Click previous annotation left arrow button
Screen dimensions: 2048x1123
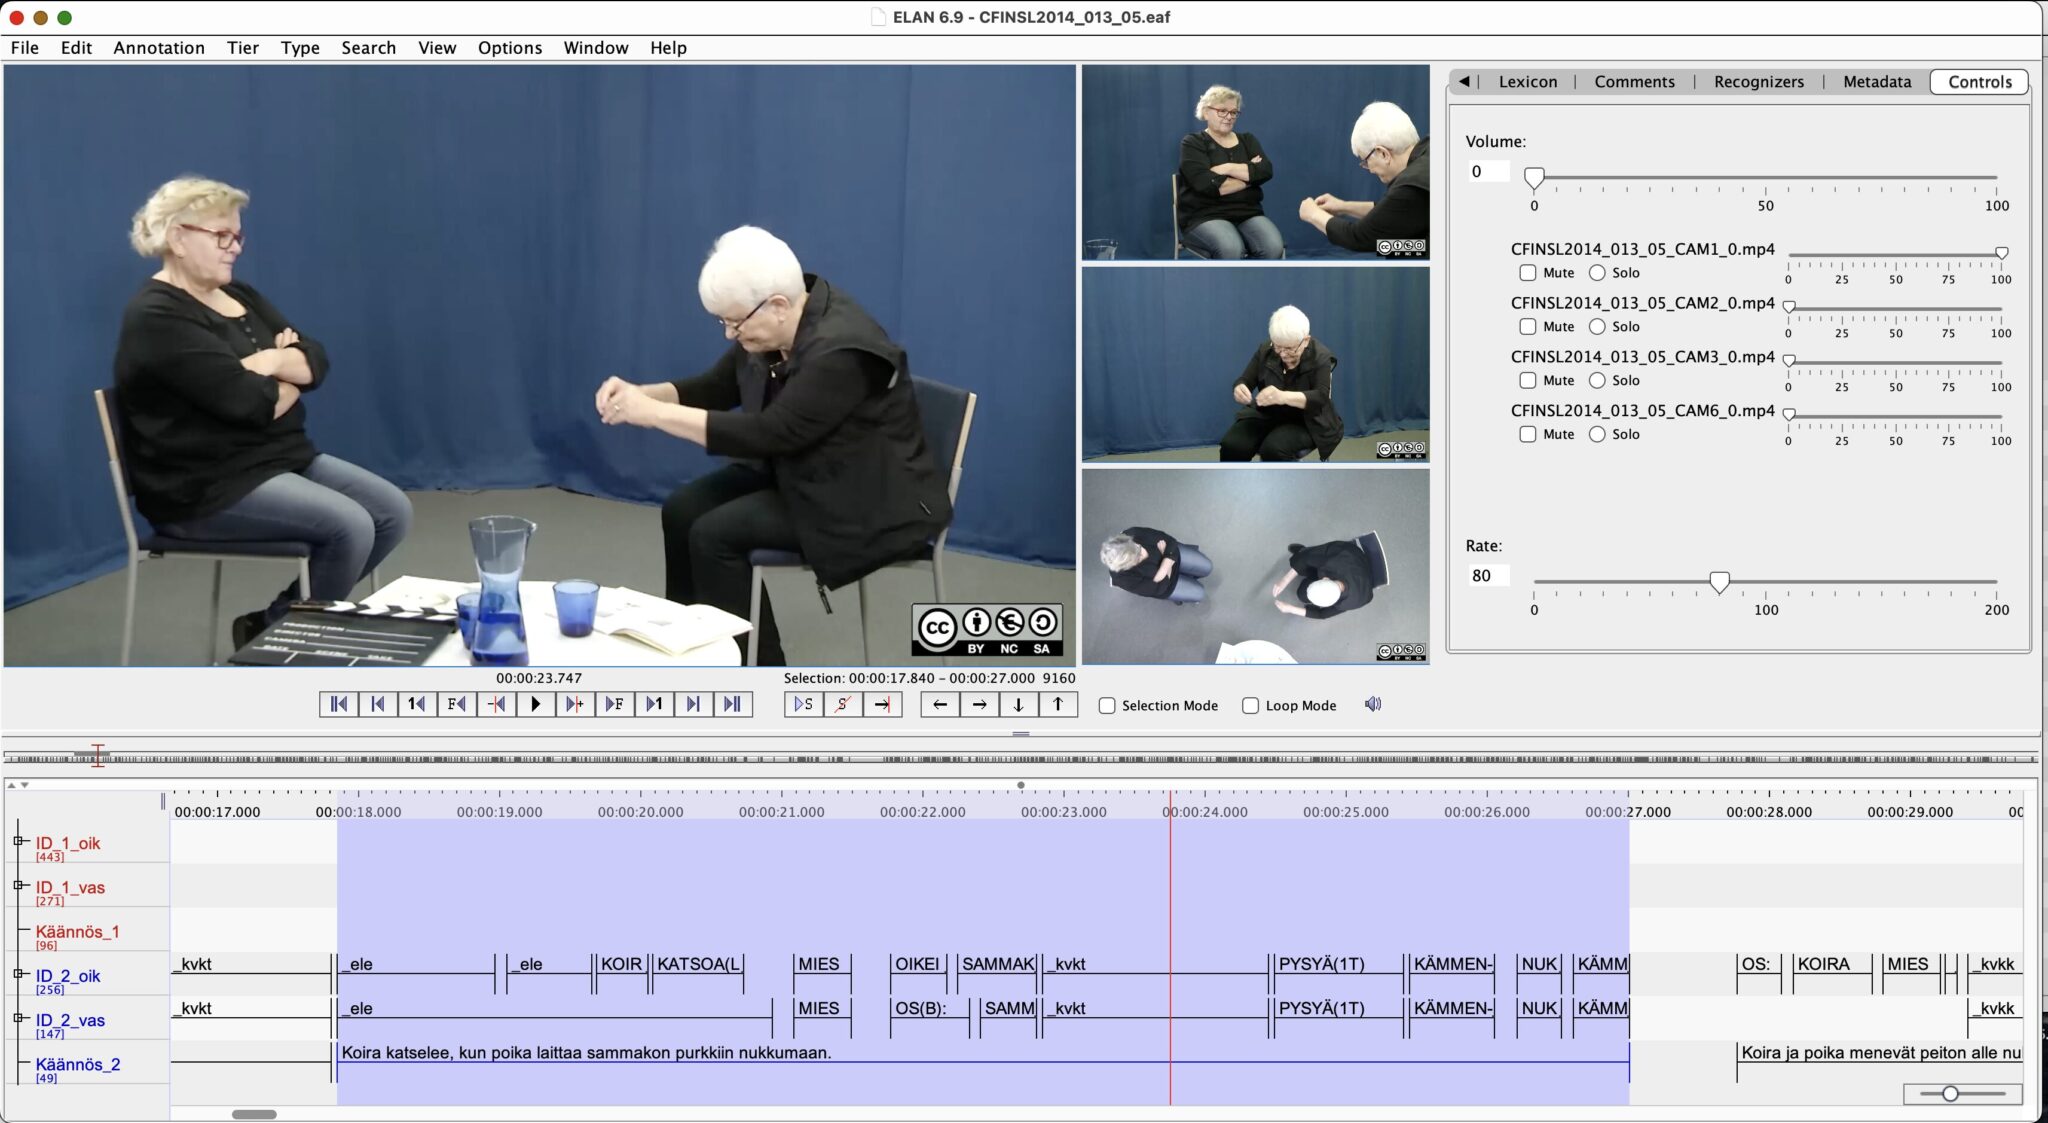(x=940, y=705)
